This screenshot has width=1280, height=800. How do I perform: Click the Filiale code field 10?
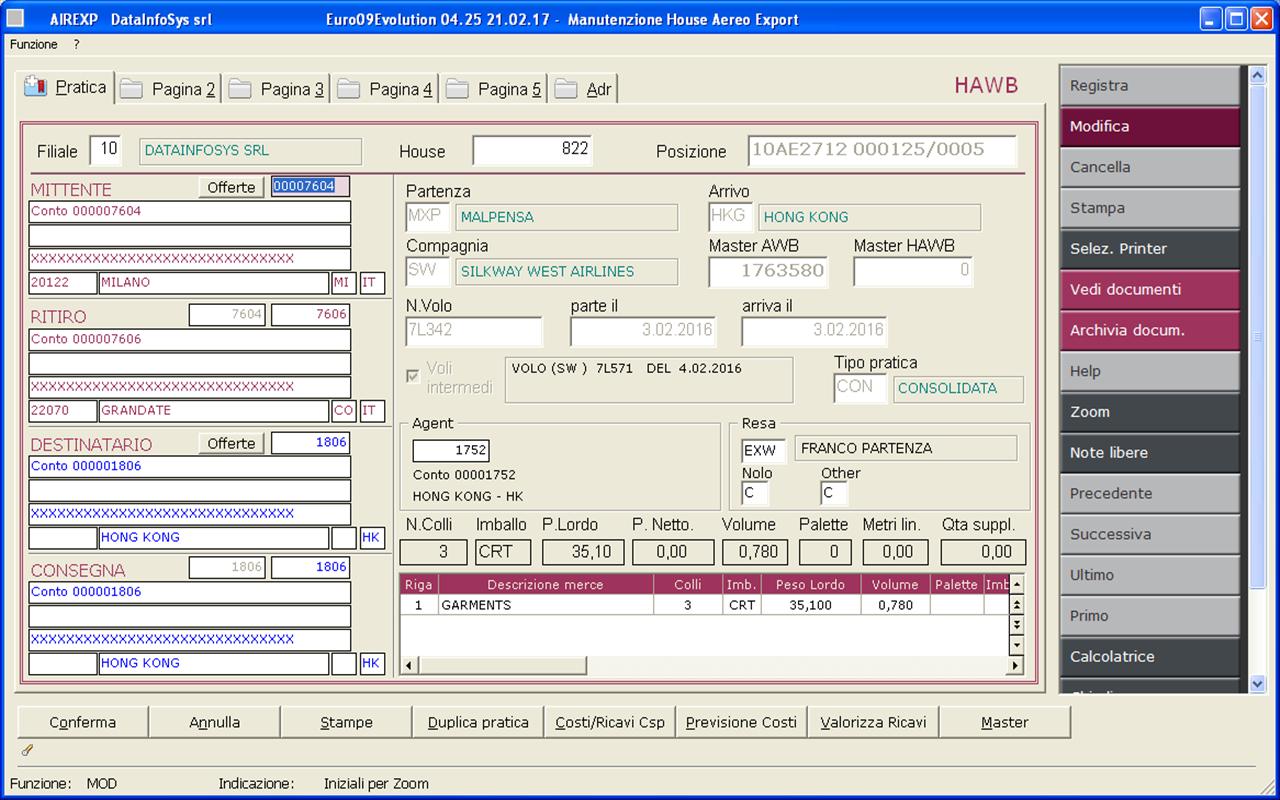[106, 150]
